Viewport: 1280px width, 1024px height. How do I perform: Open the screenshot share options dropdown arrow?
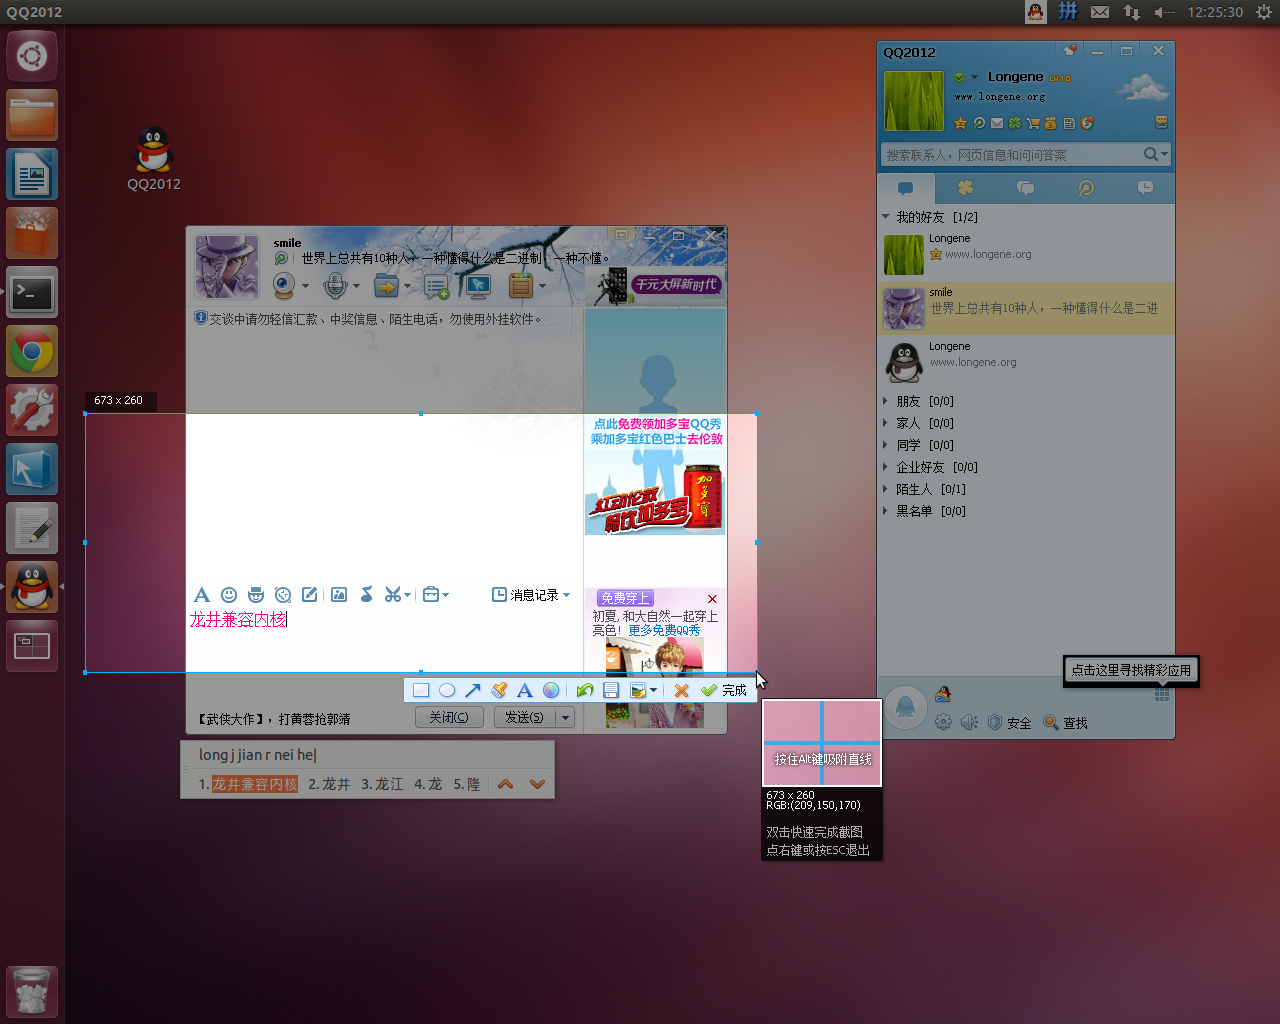pos(653,690)
